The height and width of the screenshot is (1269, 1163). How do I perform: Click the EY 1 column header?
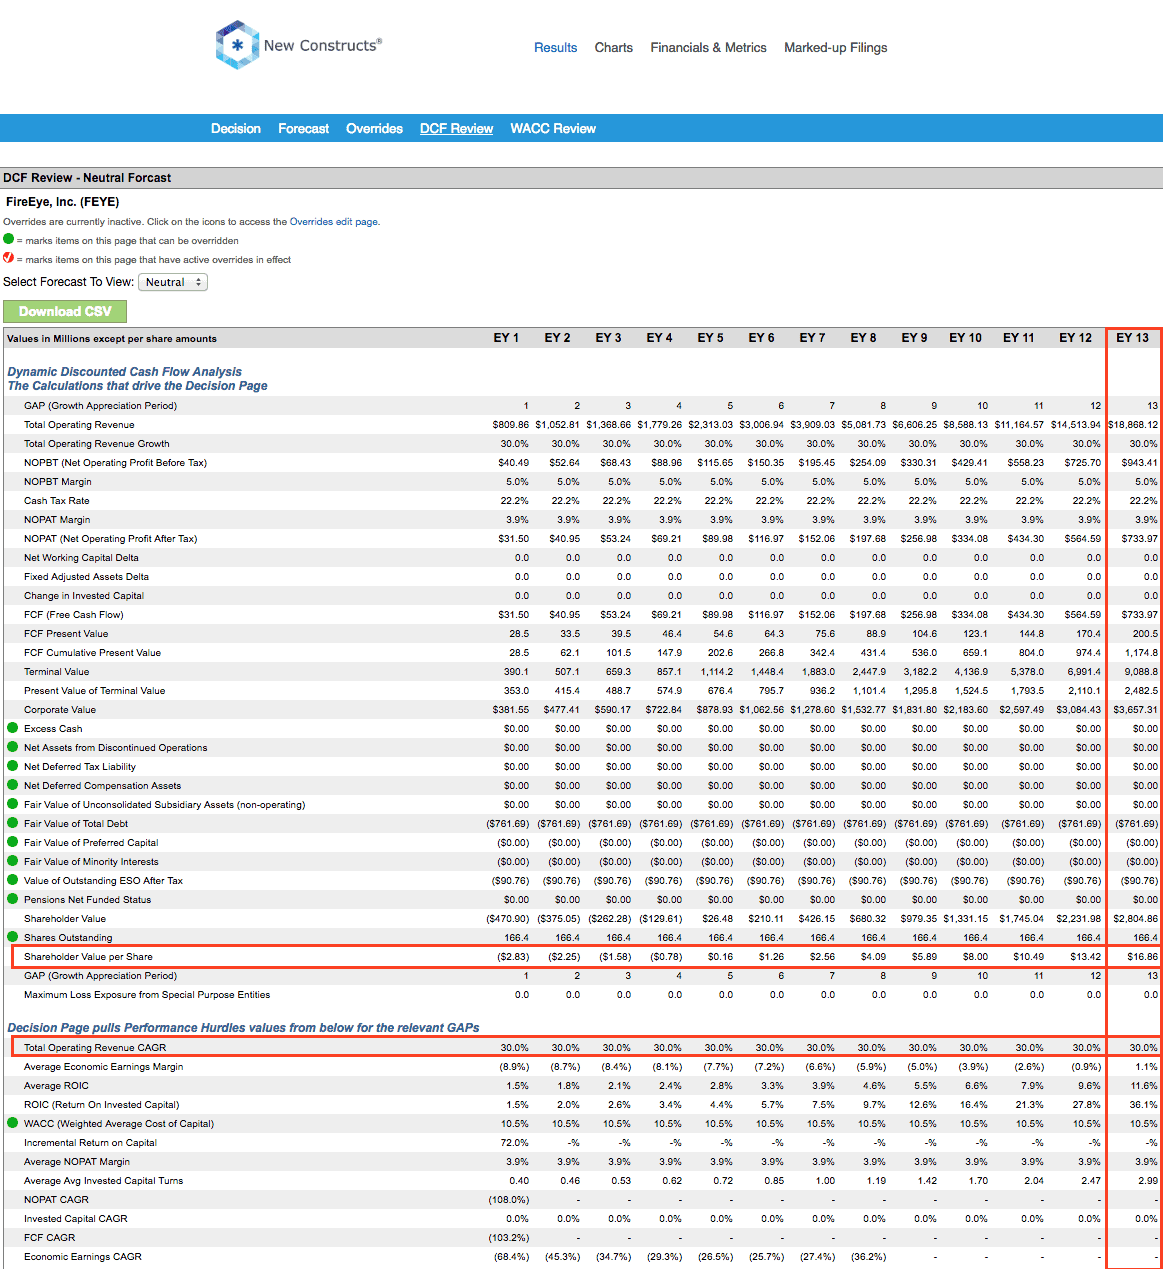click(x=506, y=338)
